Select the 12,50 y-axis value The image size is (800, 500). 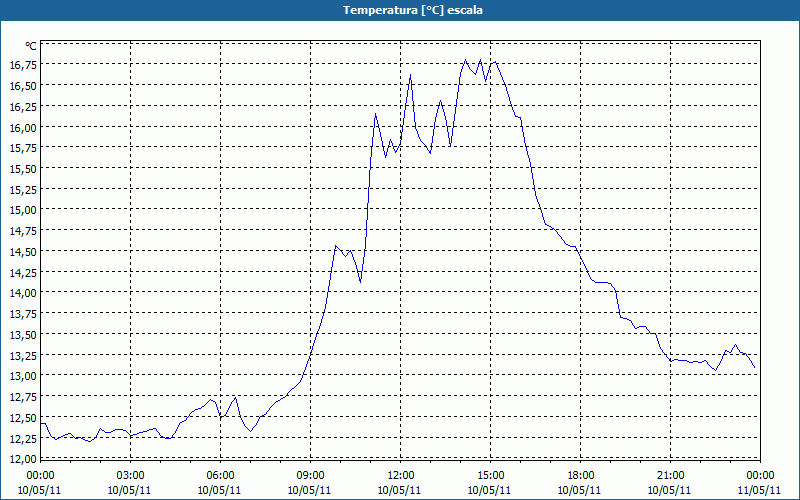(23, 417)
